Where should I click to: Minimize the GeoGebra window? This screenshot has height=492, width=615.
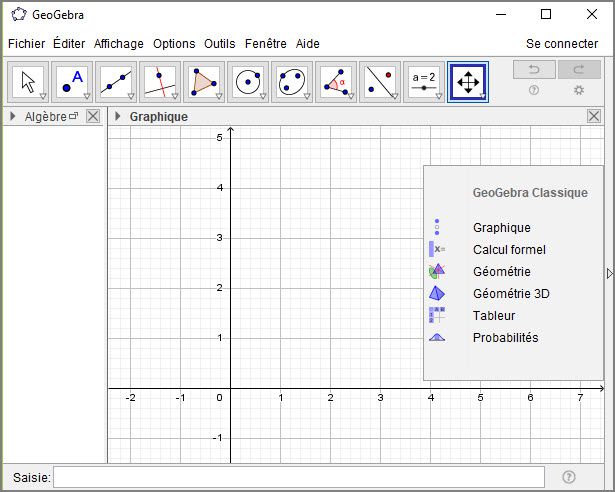pyautogui.click(x=501, y=15)
